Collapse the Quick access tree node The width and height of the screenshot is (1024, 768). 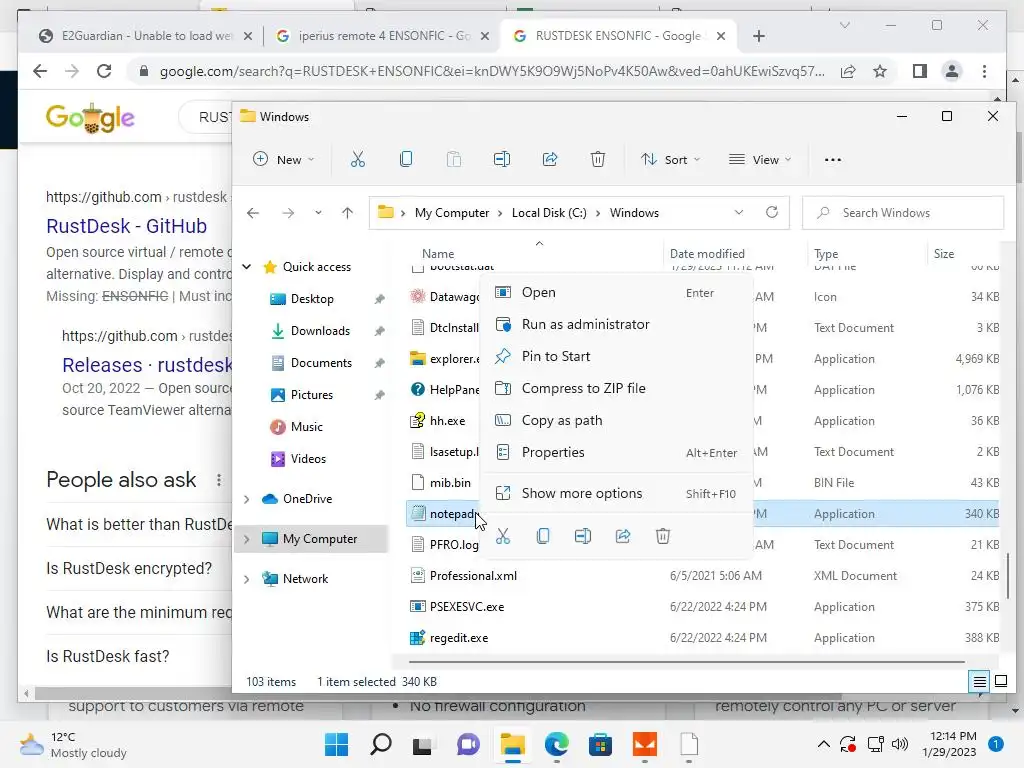[247, 266]
